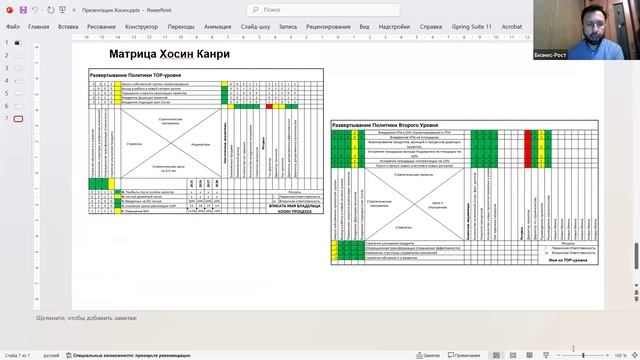The width and height of the screenshot is (640, 360).
Task: Switch to the Главная ribbon tab
Action: 38,27
